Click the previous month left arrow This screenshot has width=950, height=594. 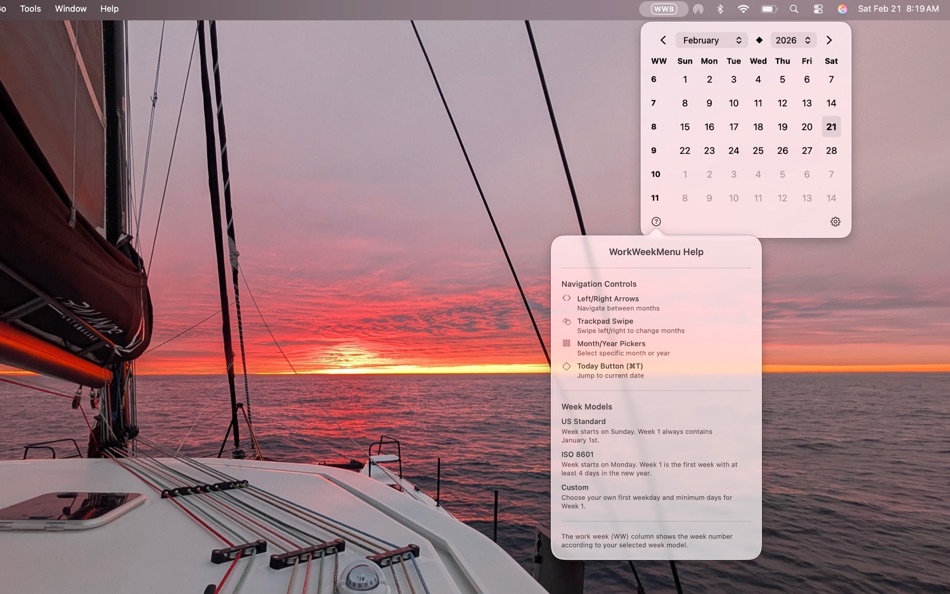(x=663, y=40)
